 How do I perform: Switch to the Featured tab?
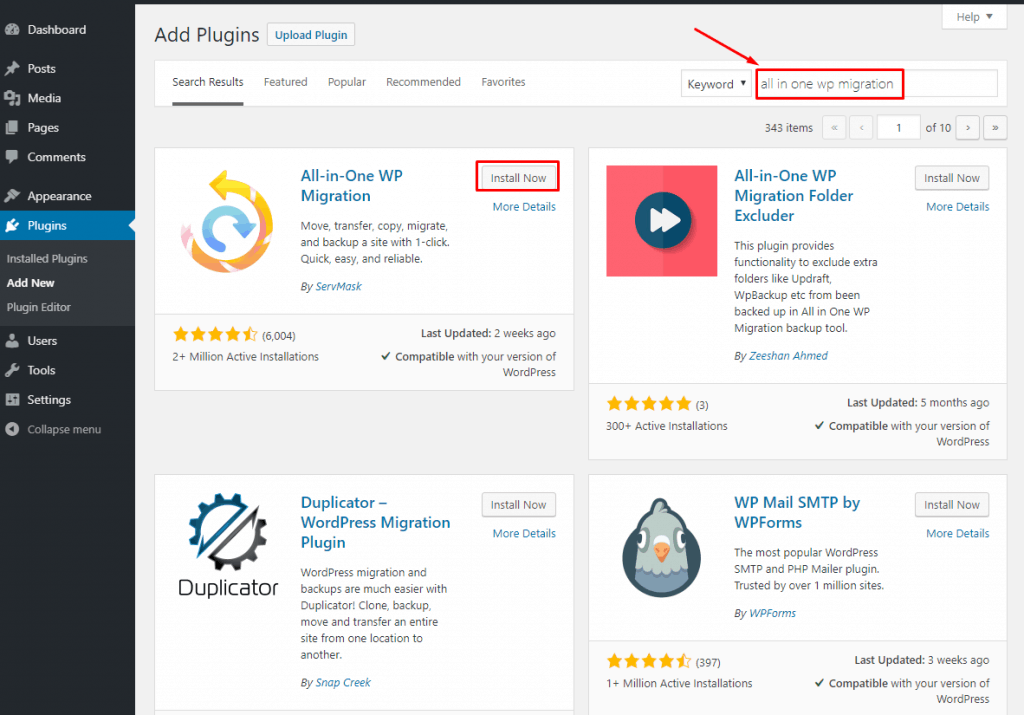pyautogui.click(x=285, y=82)
